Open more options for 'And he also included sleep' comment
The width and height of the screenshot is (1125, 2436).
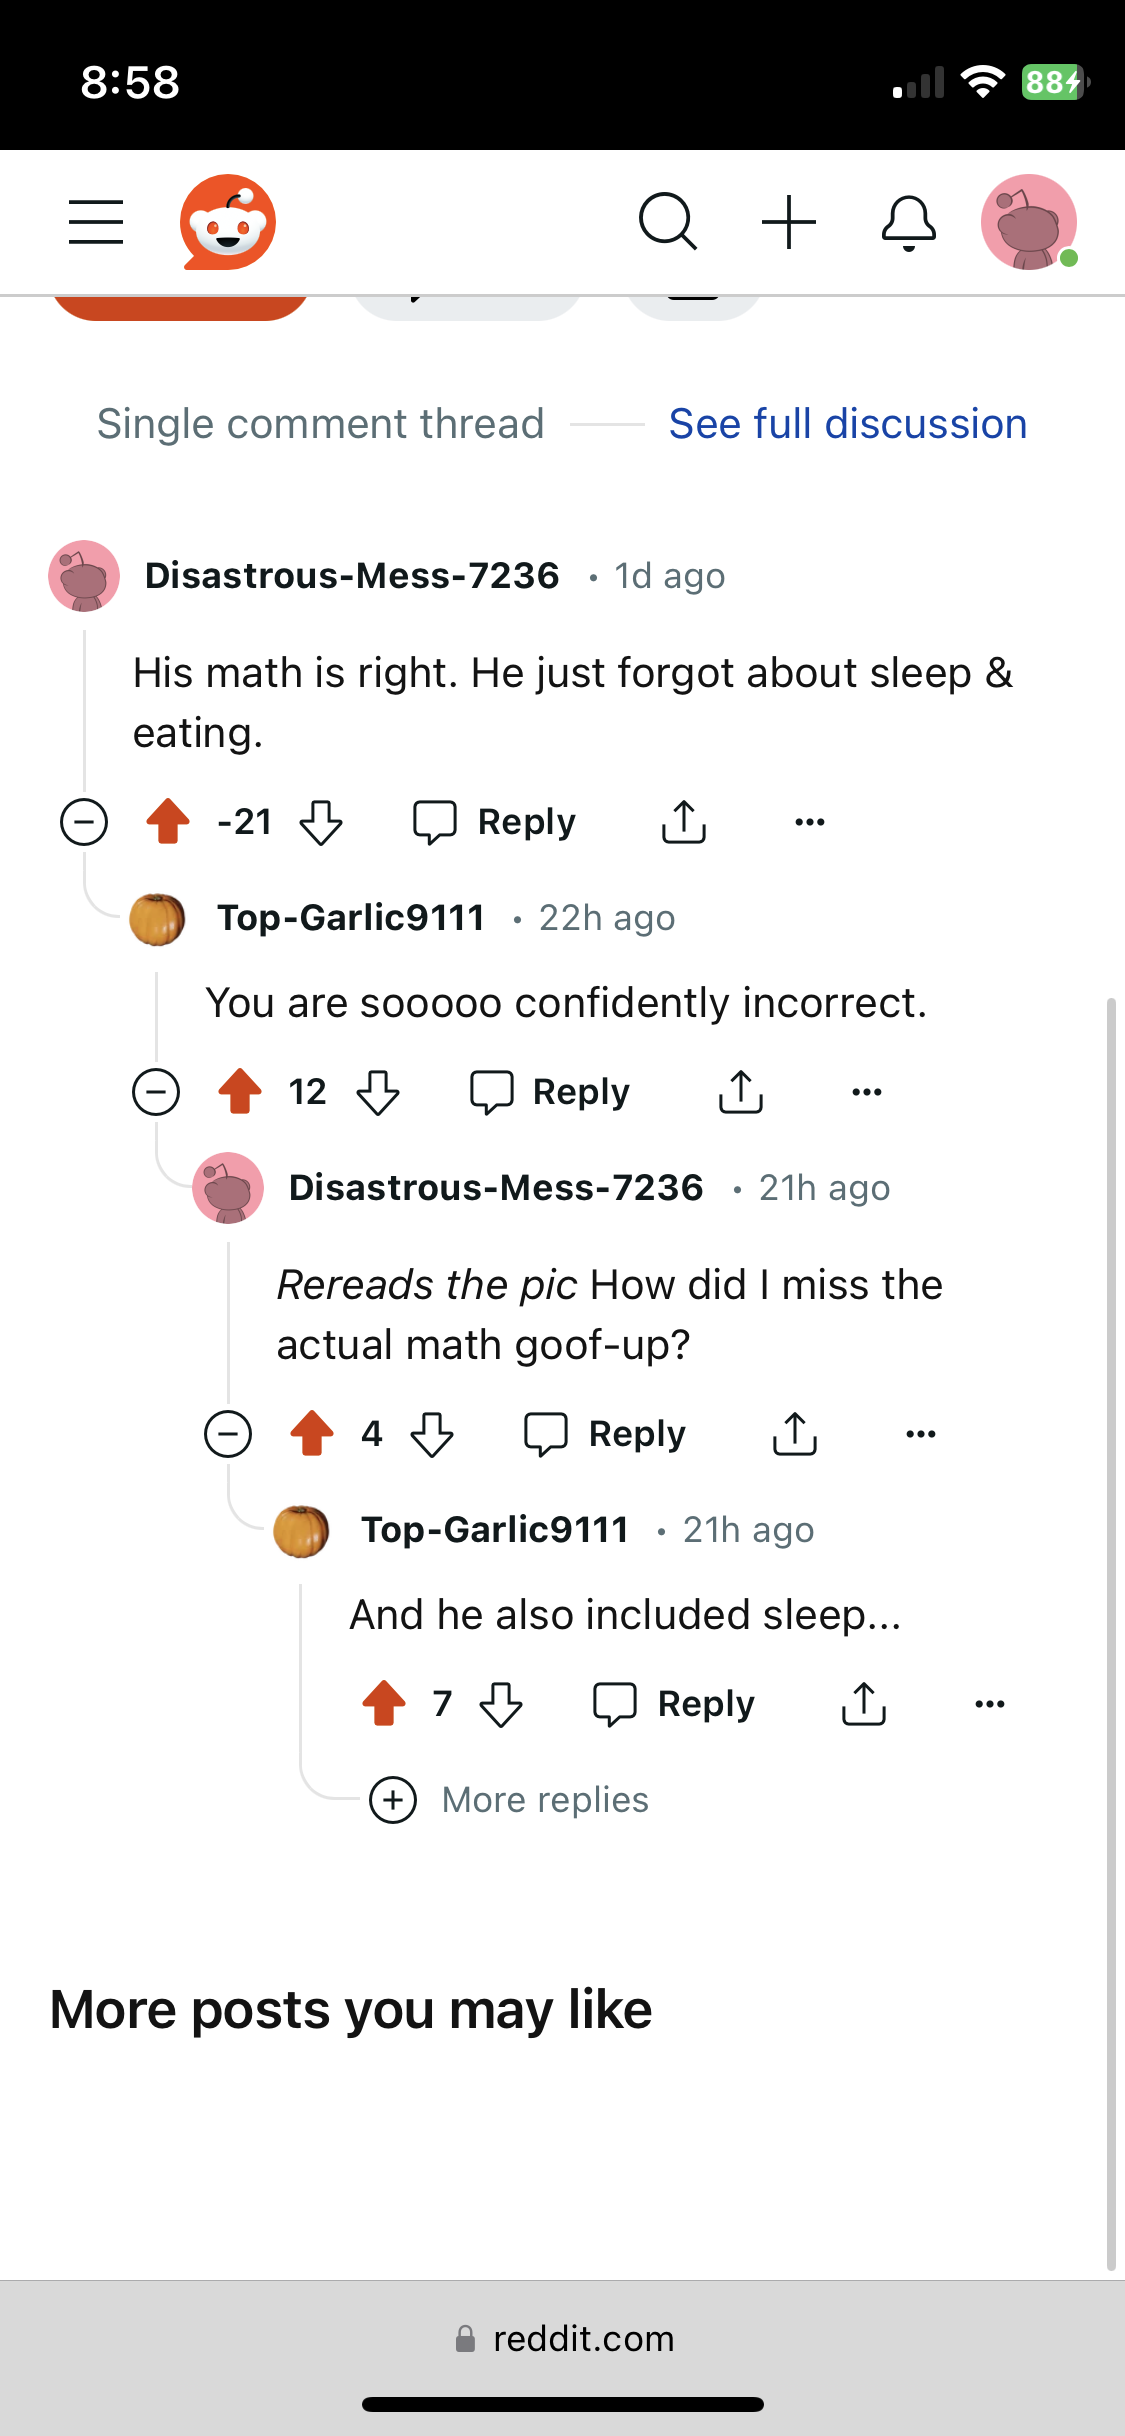coord(989,1704)
